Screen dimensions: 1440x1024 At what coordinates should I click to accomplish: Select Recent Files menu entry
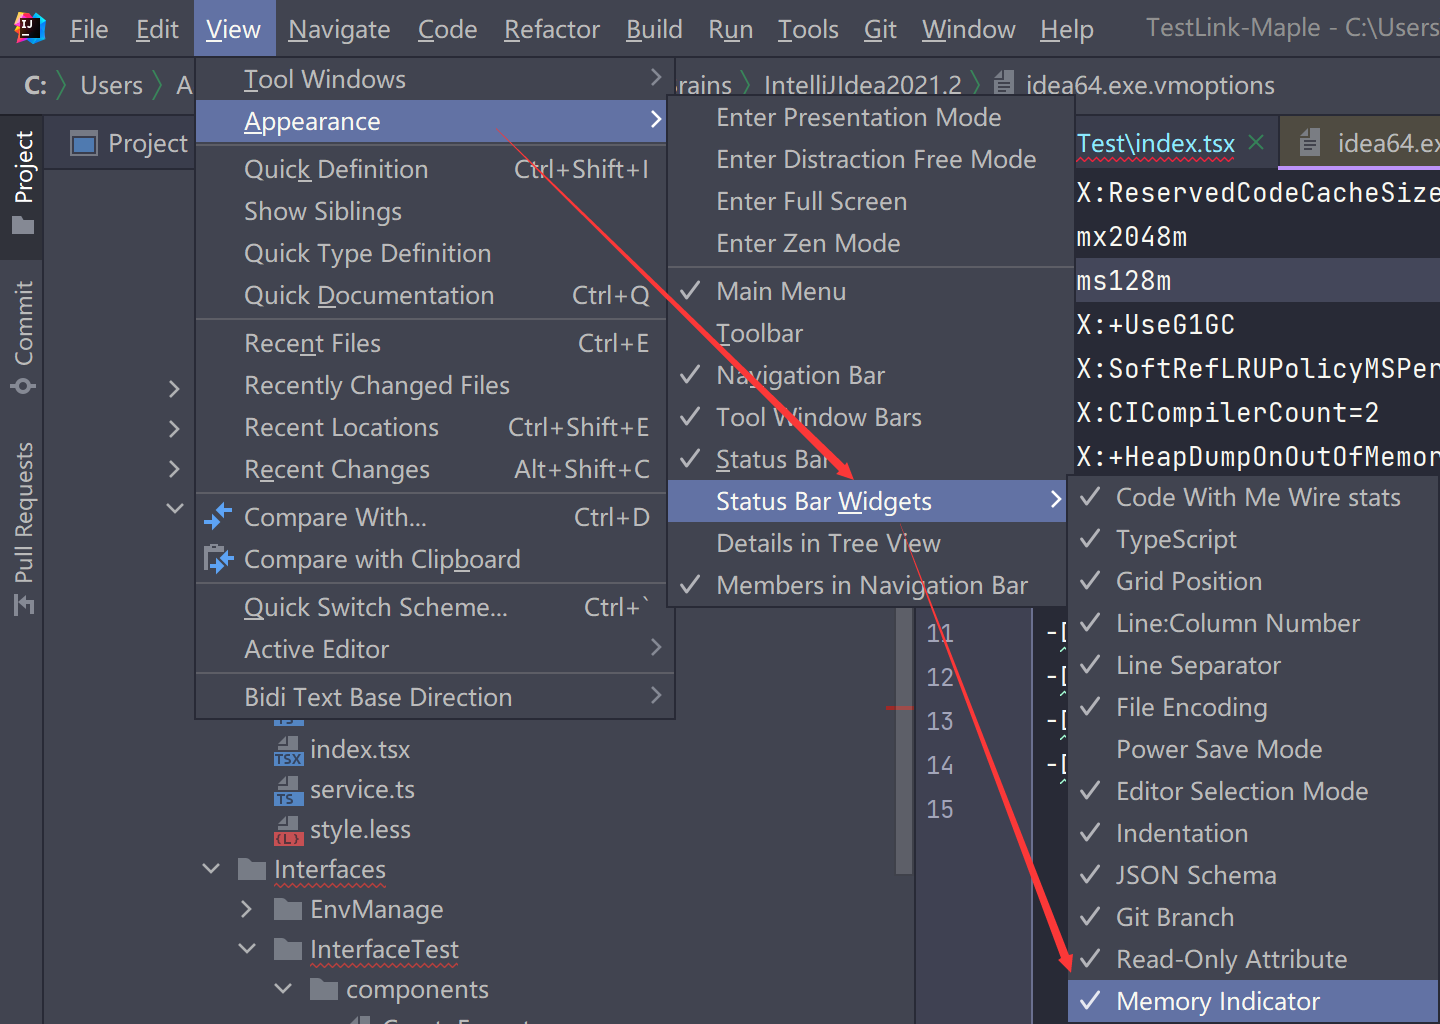pyautogui.click(x=435, y=343)
